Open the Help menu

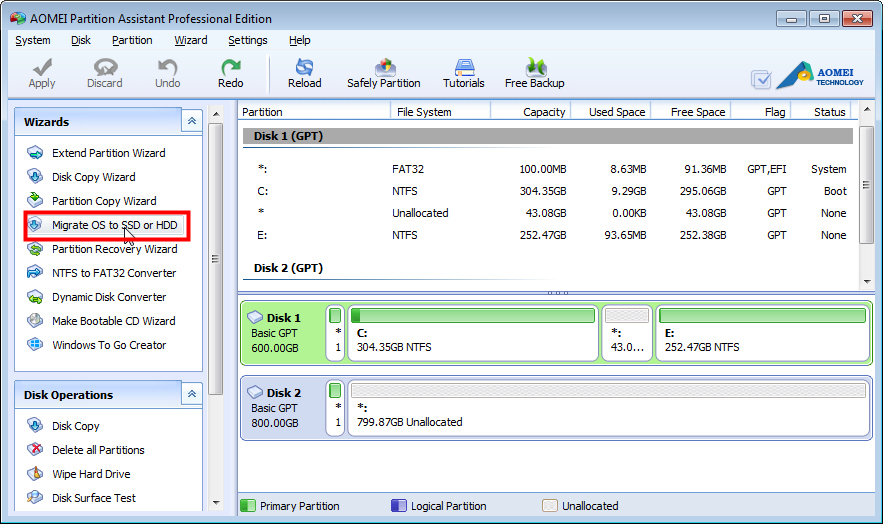(x=300, y=40)
